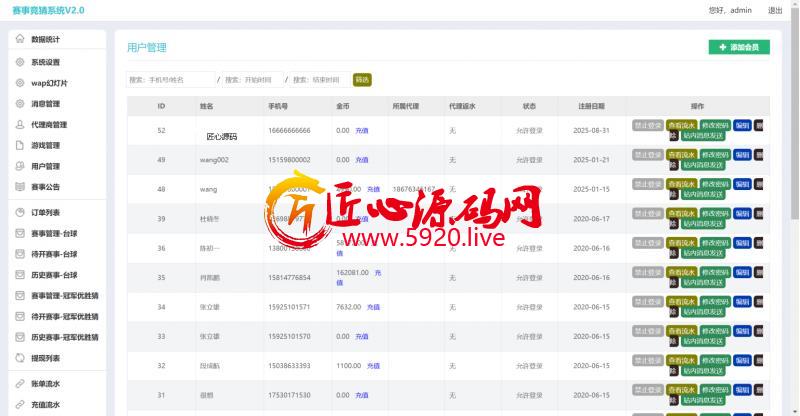Click the 系统设置 gear icon
800x416 pixels.
20,62
